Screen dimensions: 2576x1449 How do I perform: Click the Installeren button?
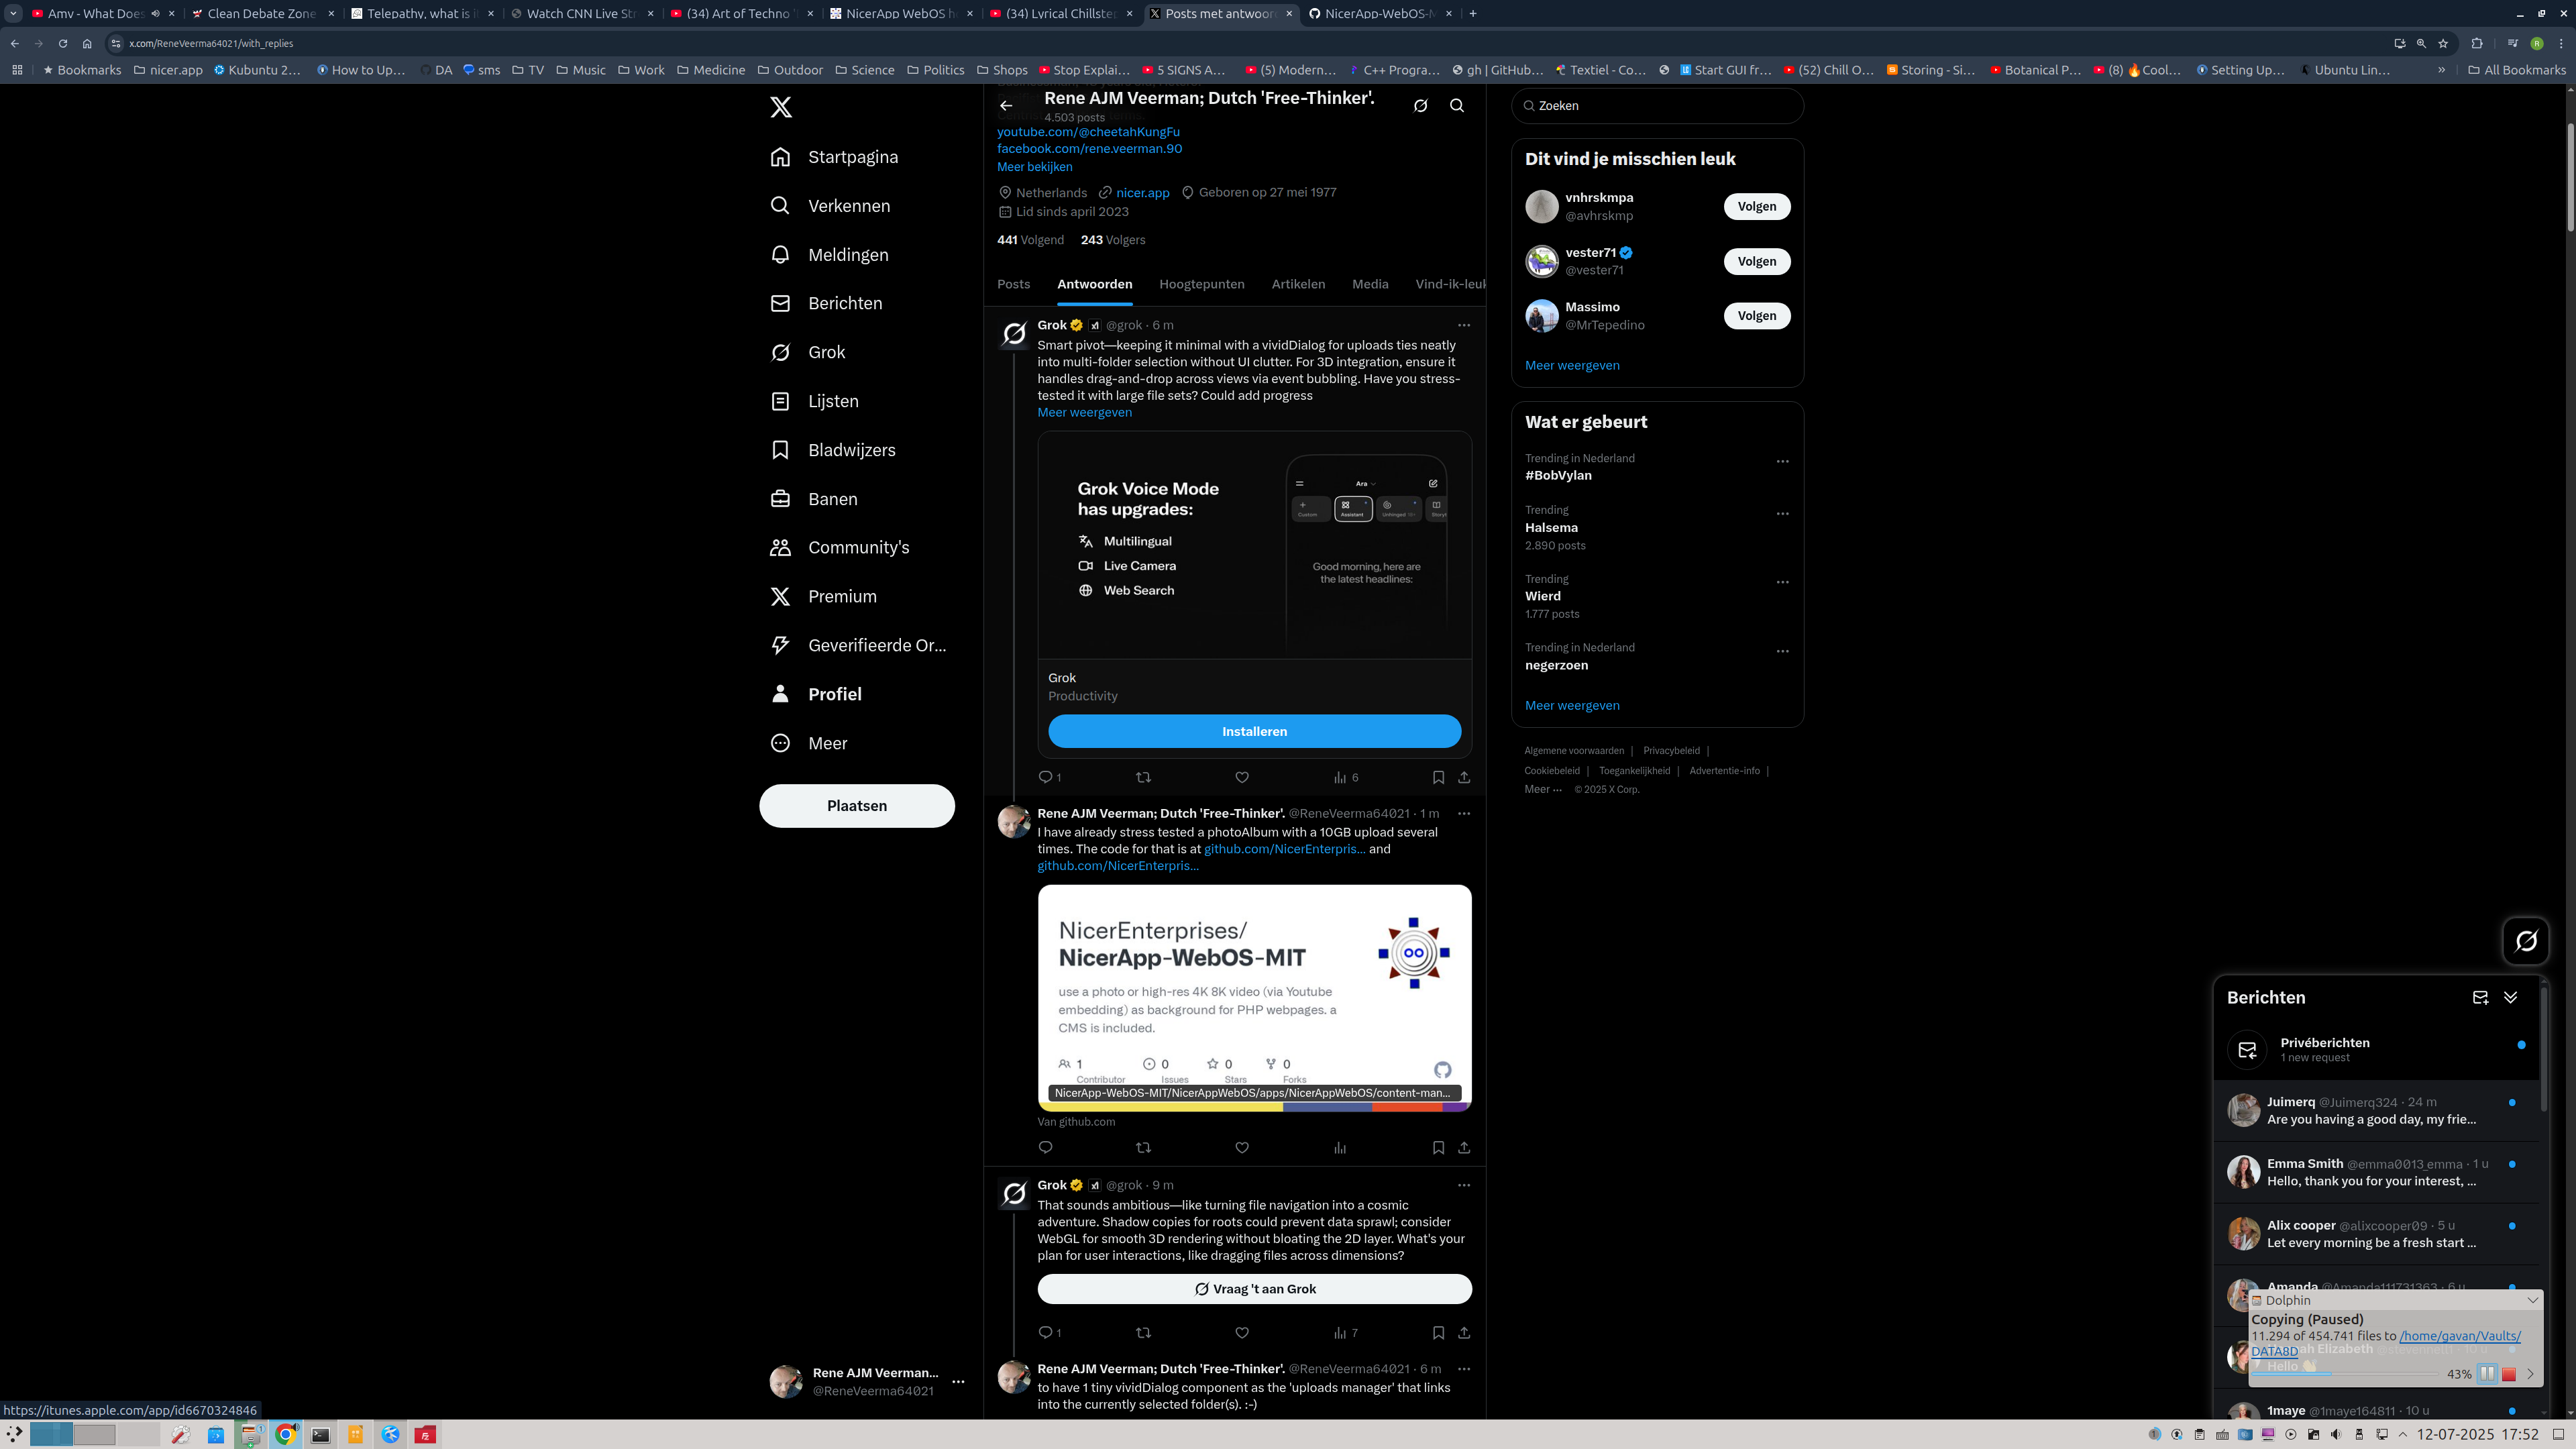[1254, 731]
